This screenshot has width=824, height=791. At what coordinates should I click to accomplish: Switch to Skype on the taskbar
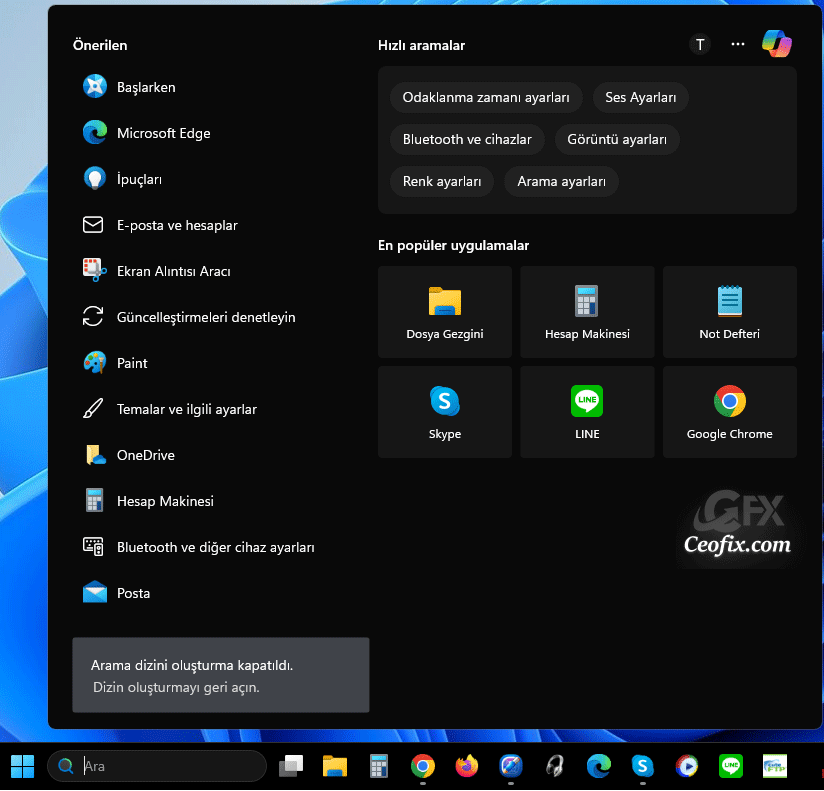click(x=643, y=766)
